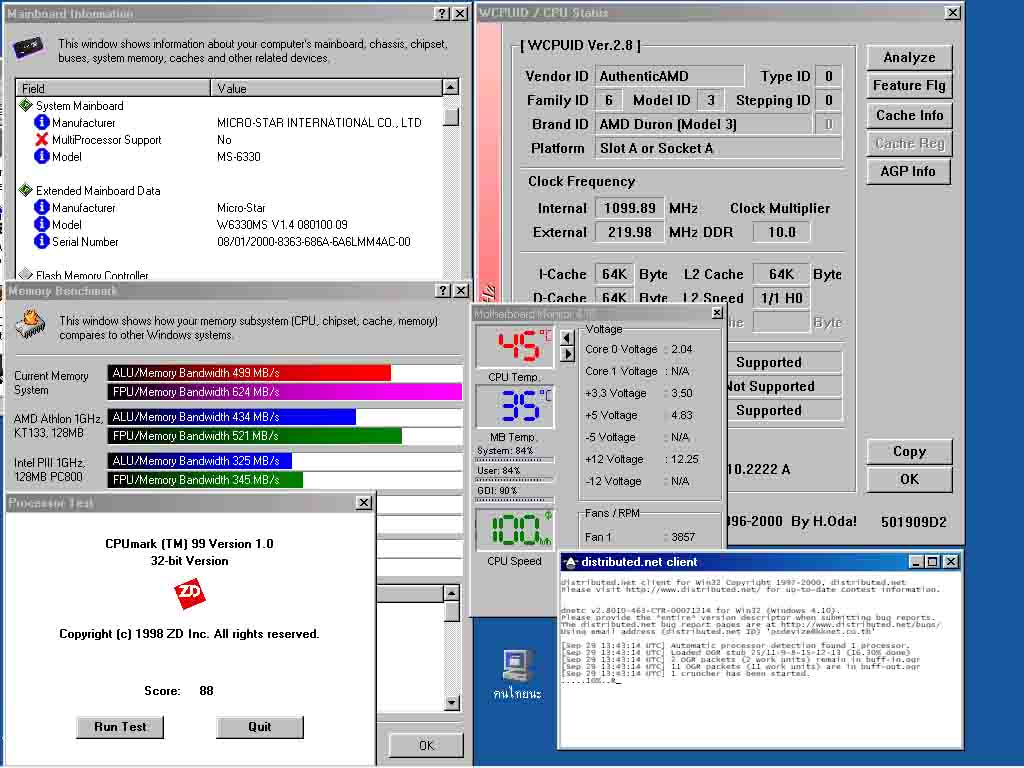
Task: Click the PIII ALU/Memory Bandwidth 325 MB/s bar
Action: [x=200, y=461]
